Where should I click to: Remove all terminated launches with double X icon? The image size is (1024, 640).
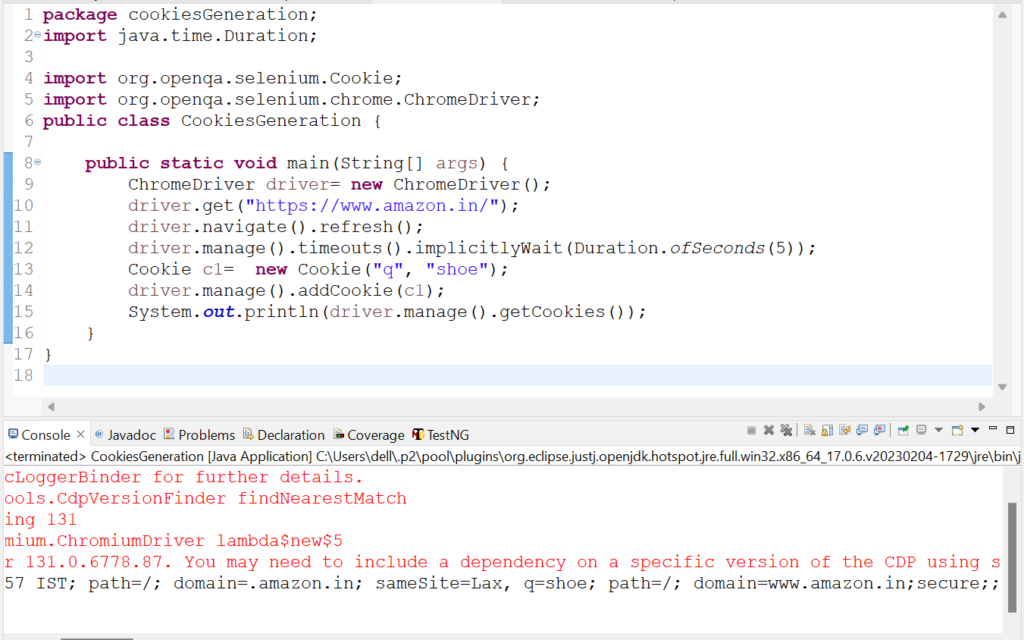coord(786,430)
